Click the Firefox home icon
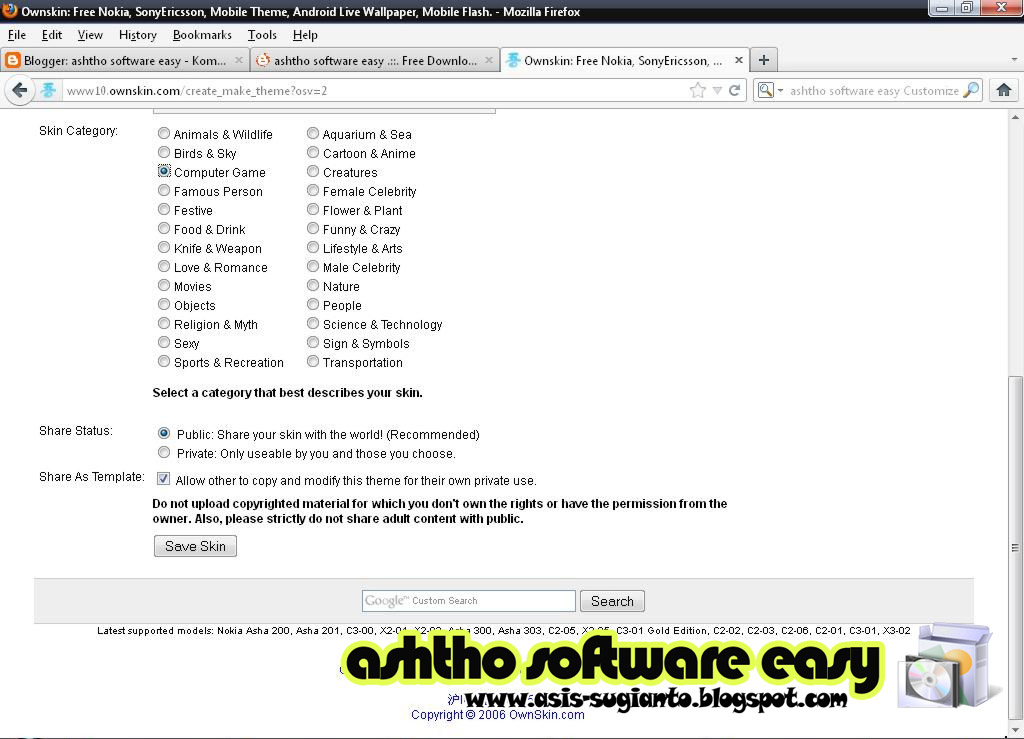The width and height of the screenshot is (1024, 739). click(1004, 90)
